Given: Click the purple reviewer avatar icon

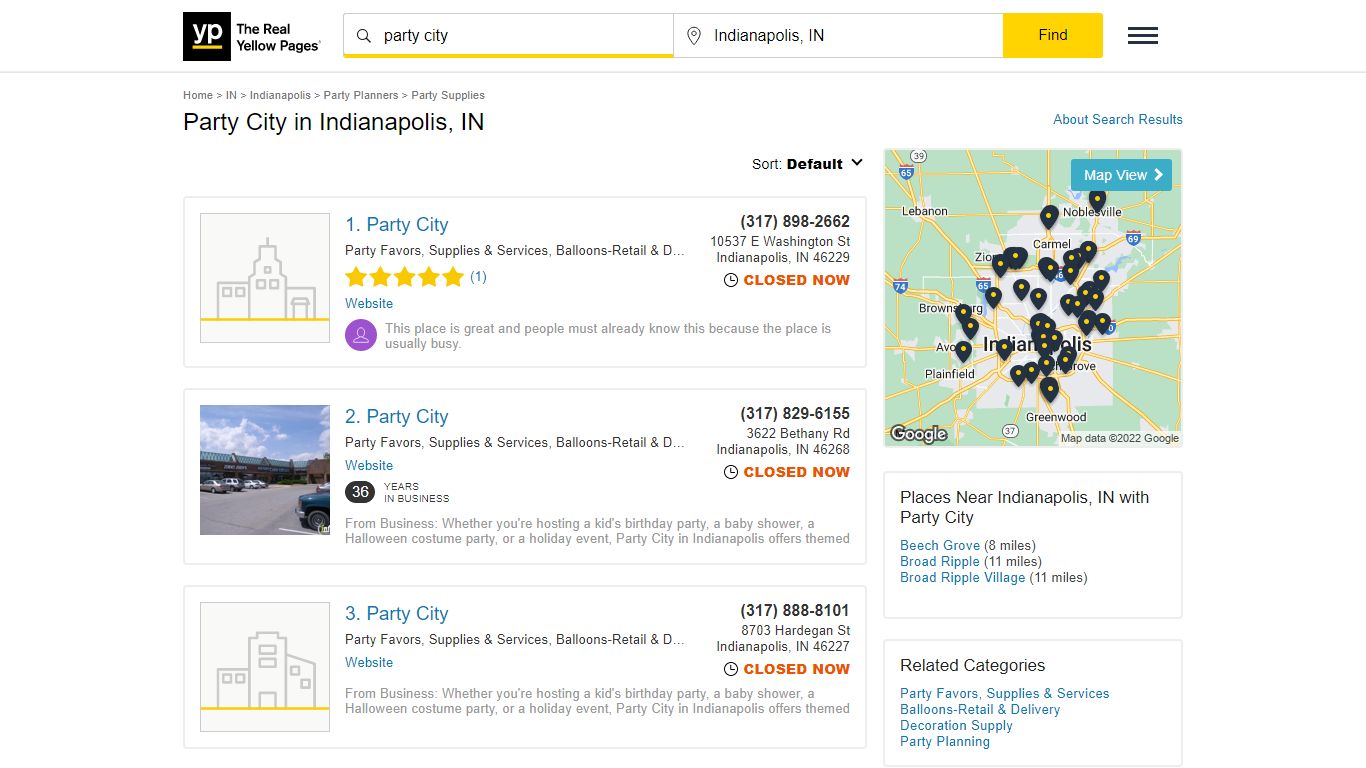Looking at the screenshot, I should [x=361, y=336].
